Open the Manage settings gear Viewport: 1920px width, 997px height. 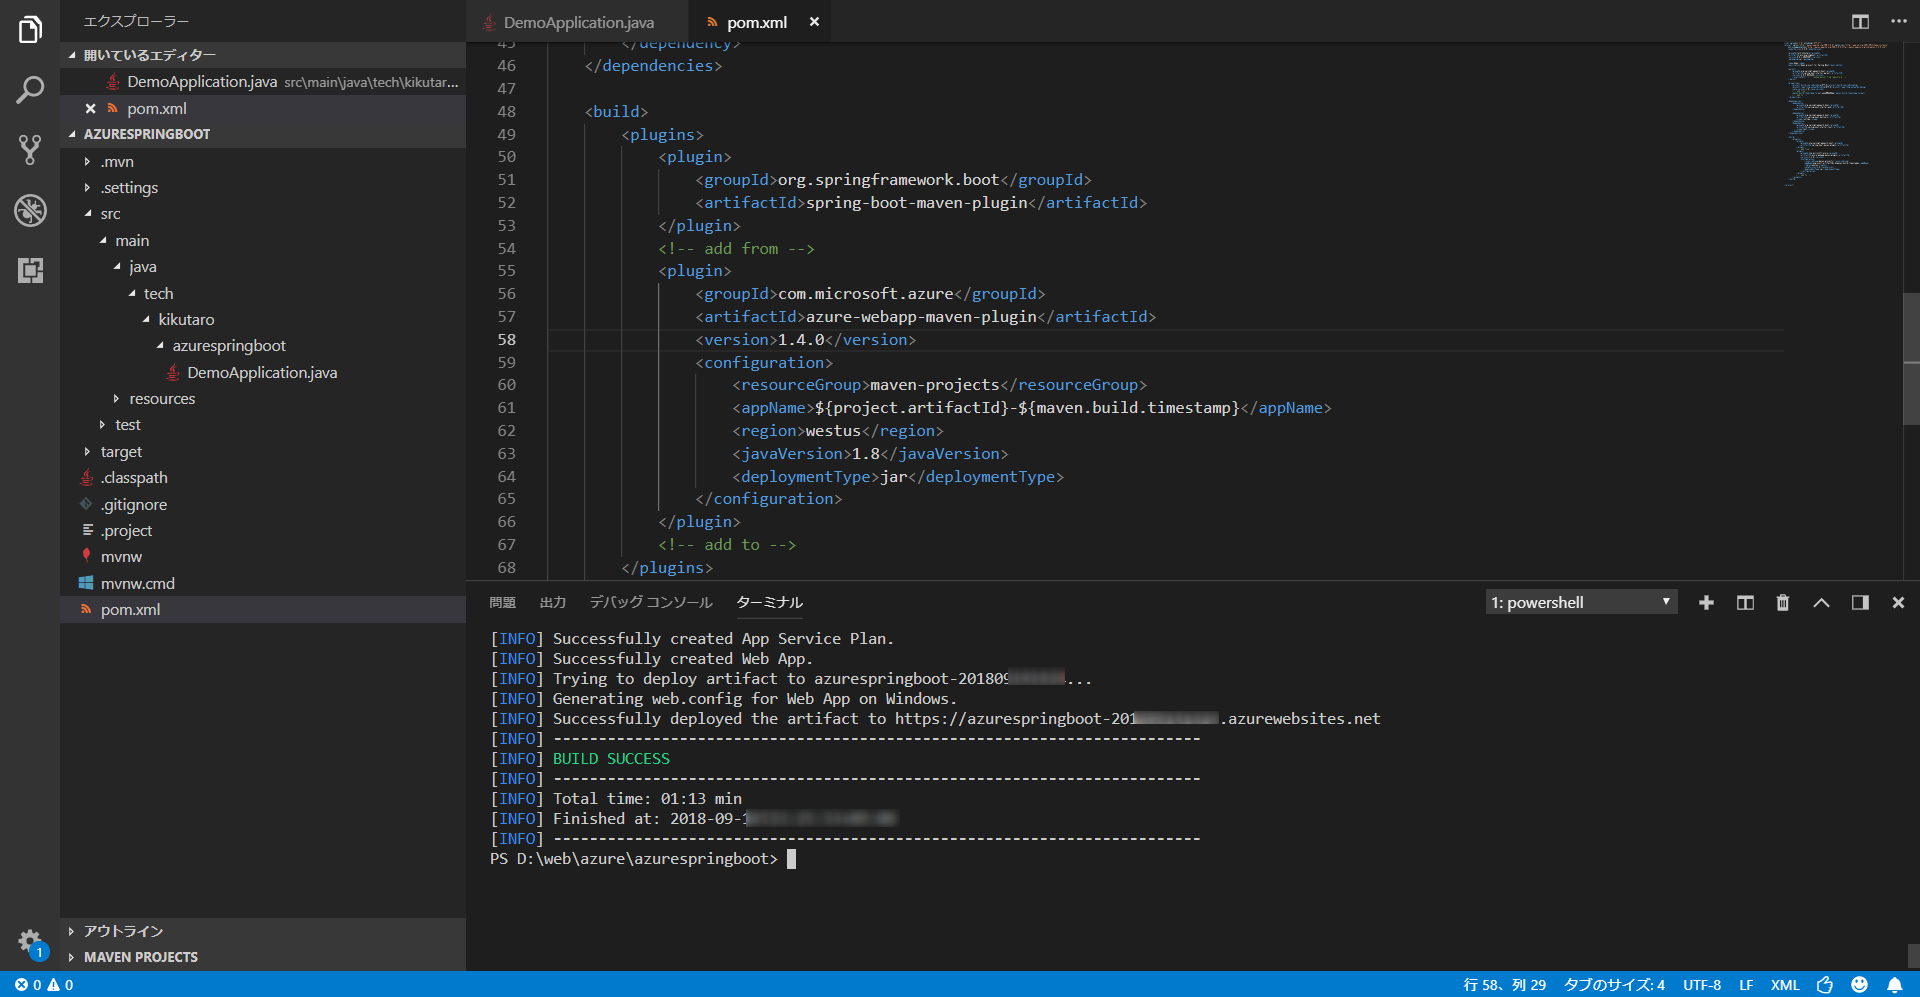click(30, 942)
